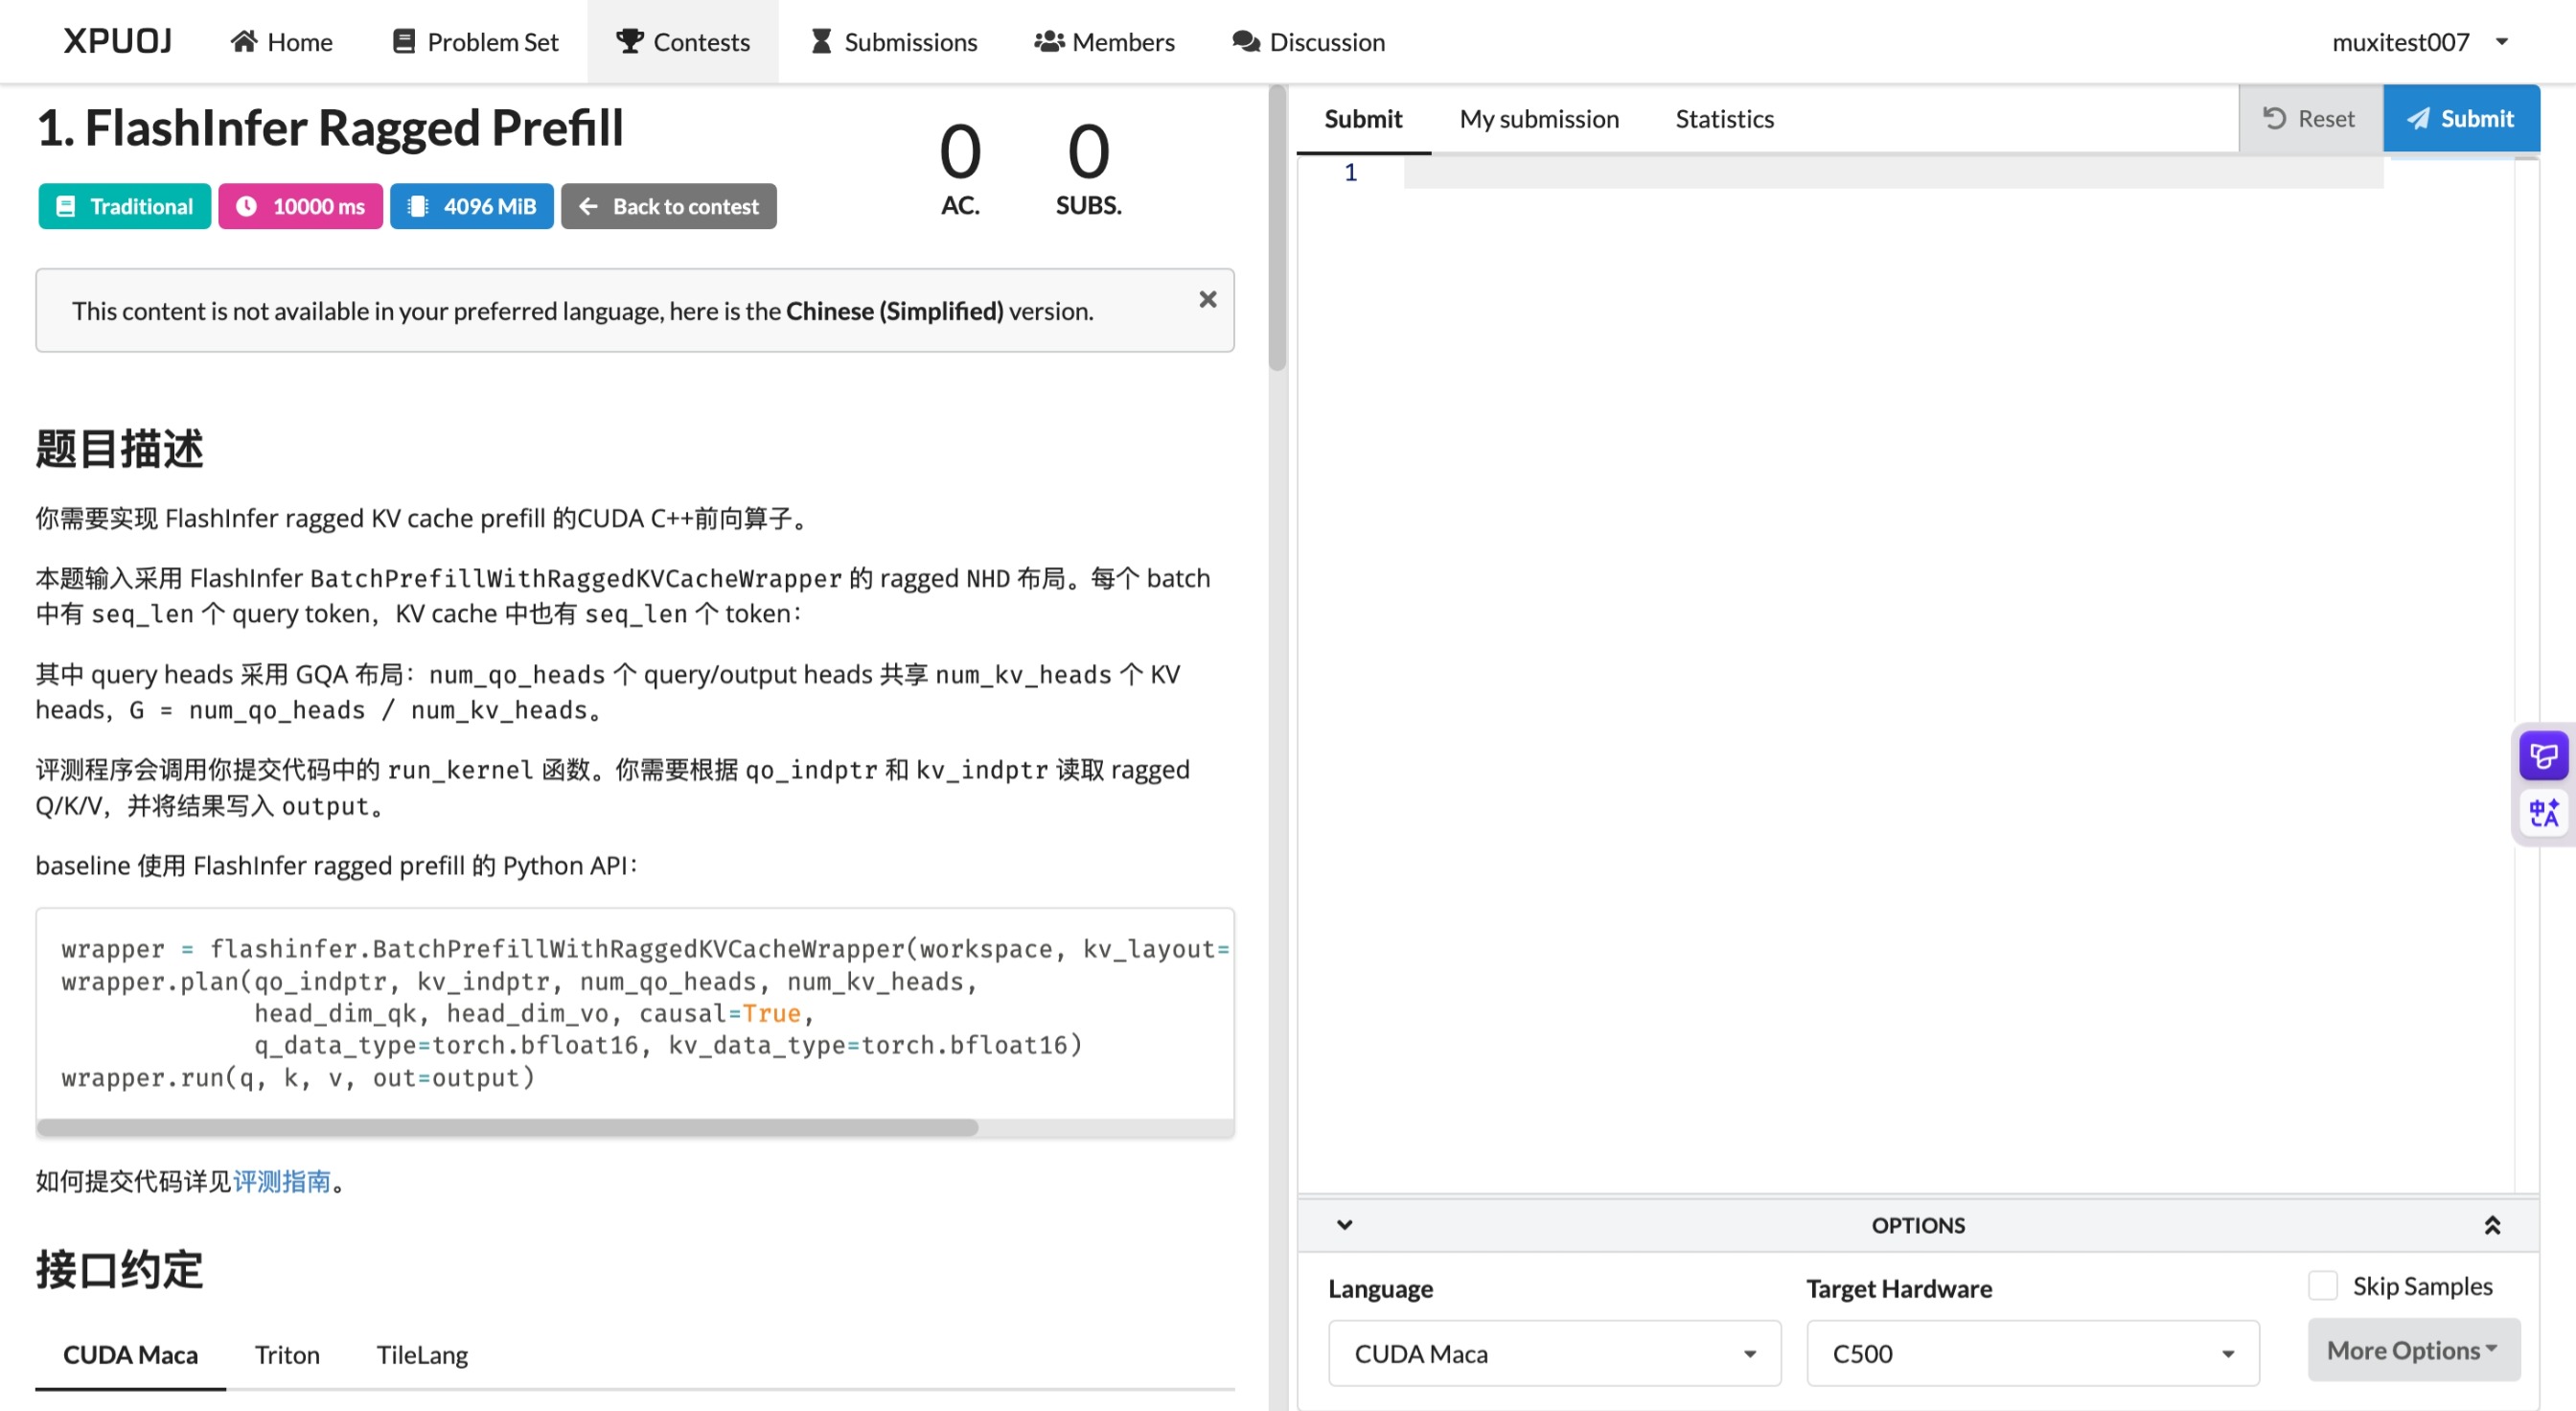2576x1411 pixels.
Task: Click the translate language icon
Action: pyautogui.click(x=2543, y=812)
